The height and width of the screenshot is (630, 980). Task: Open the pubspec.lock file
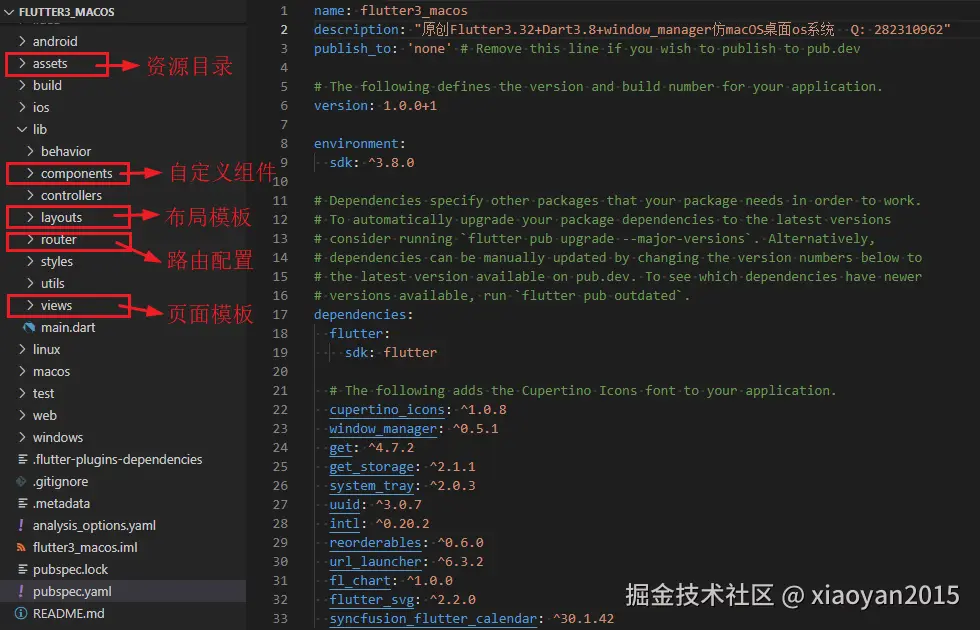pos(70,570)
